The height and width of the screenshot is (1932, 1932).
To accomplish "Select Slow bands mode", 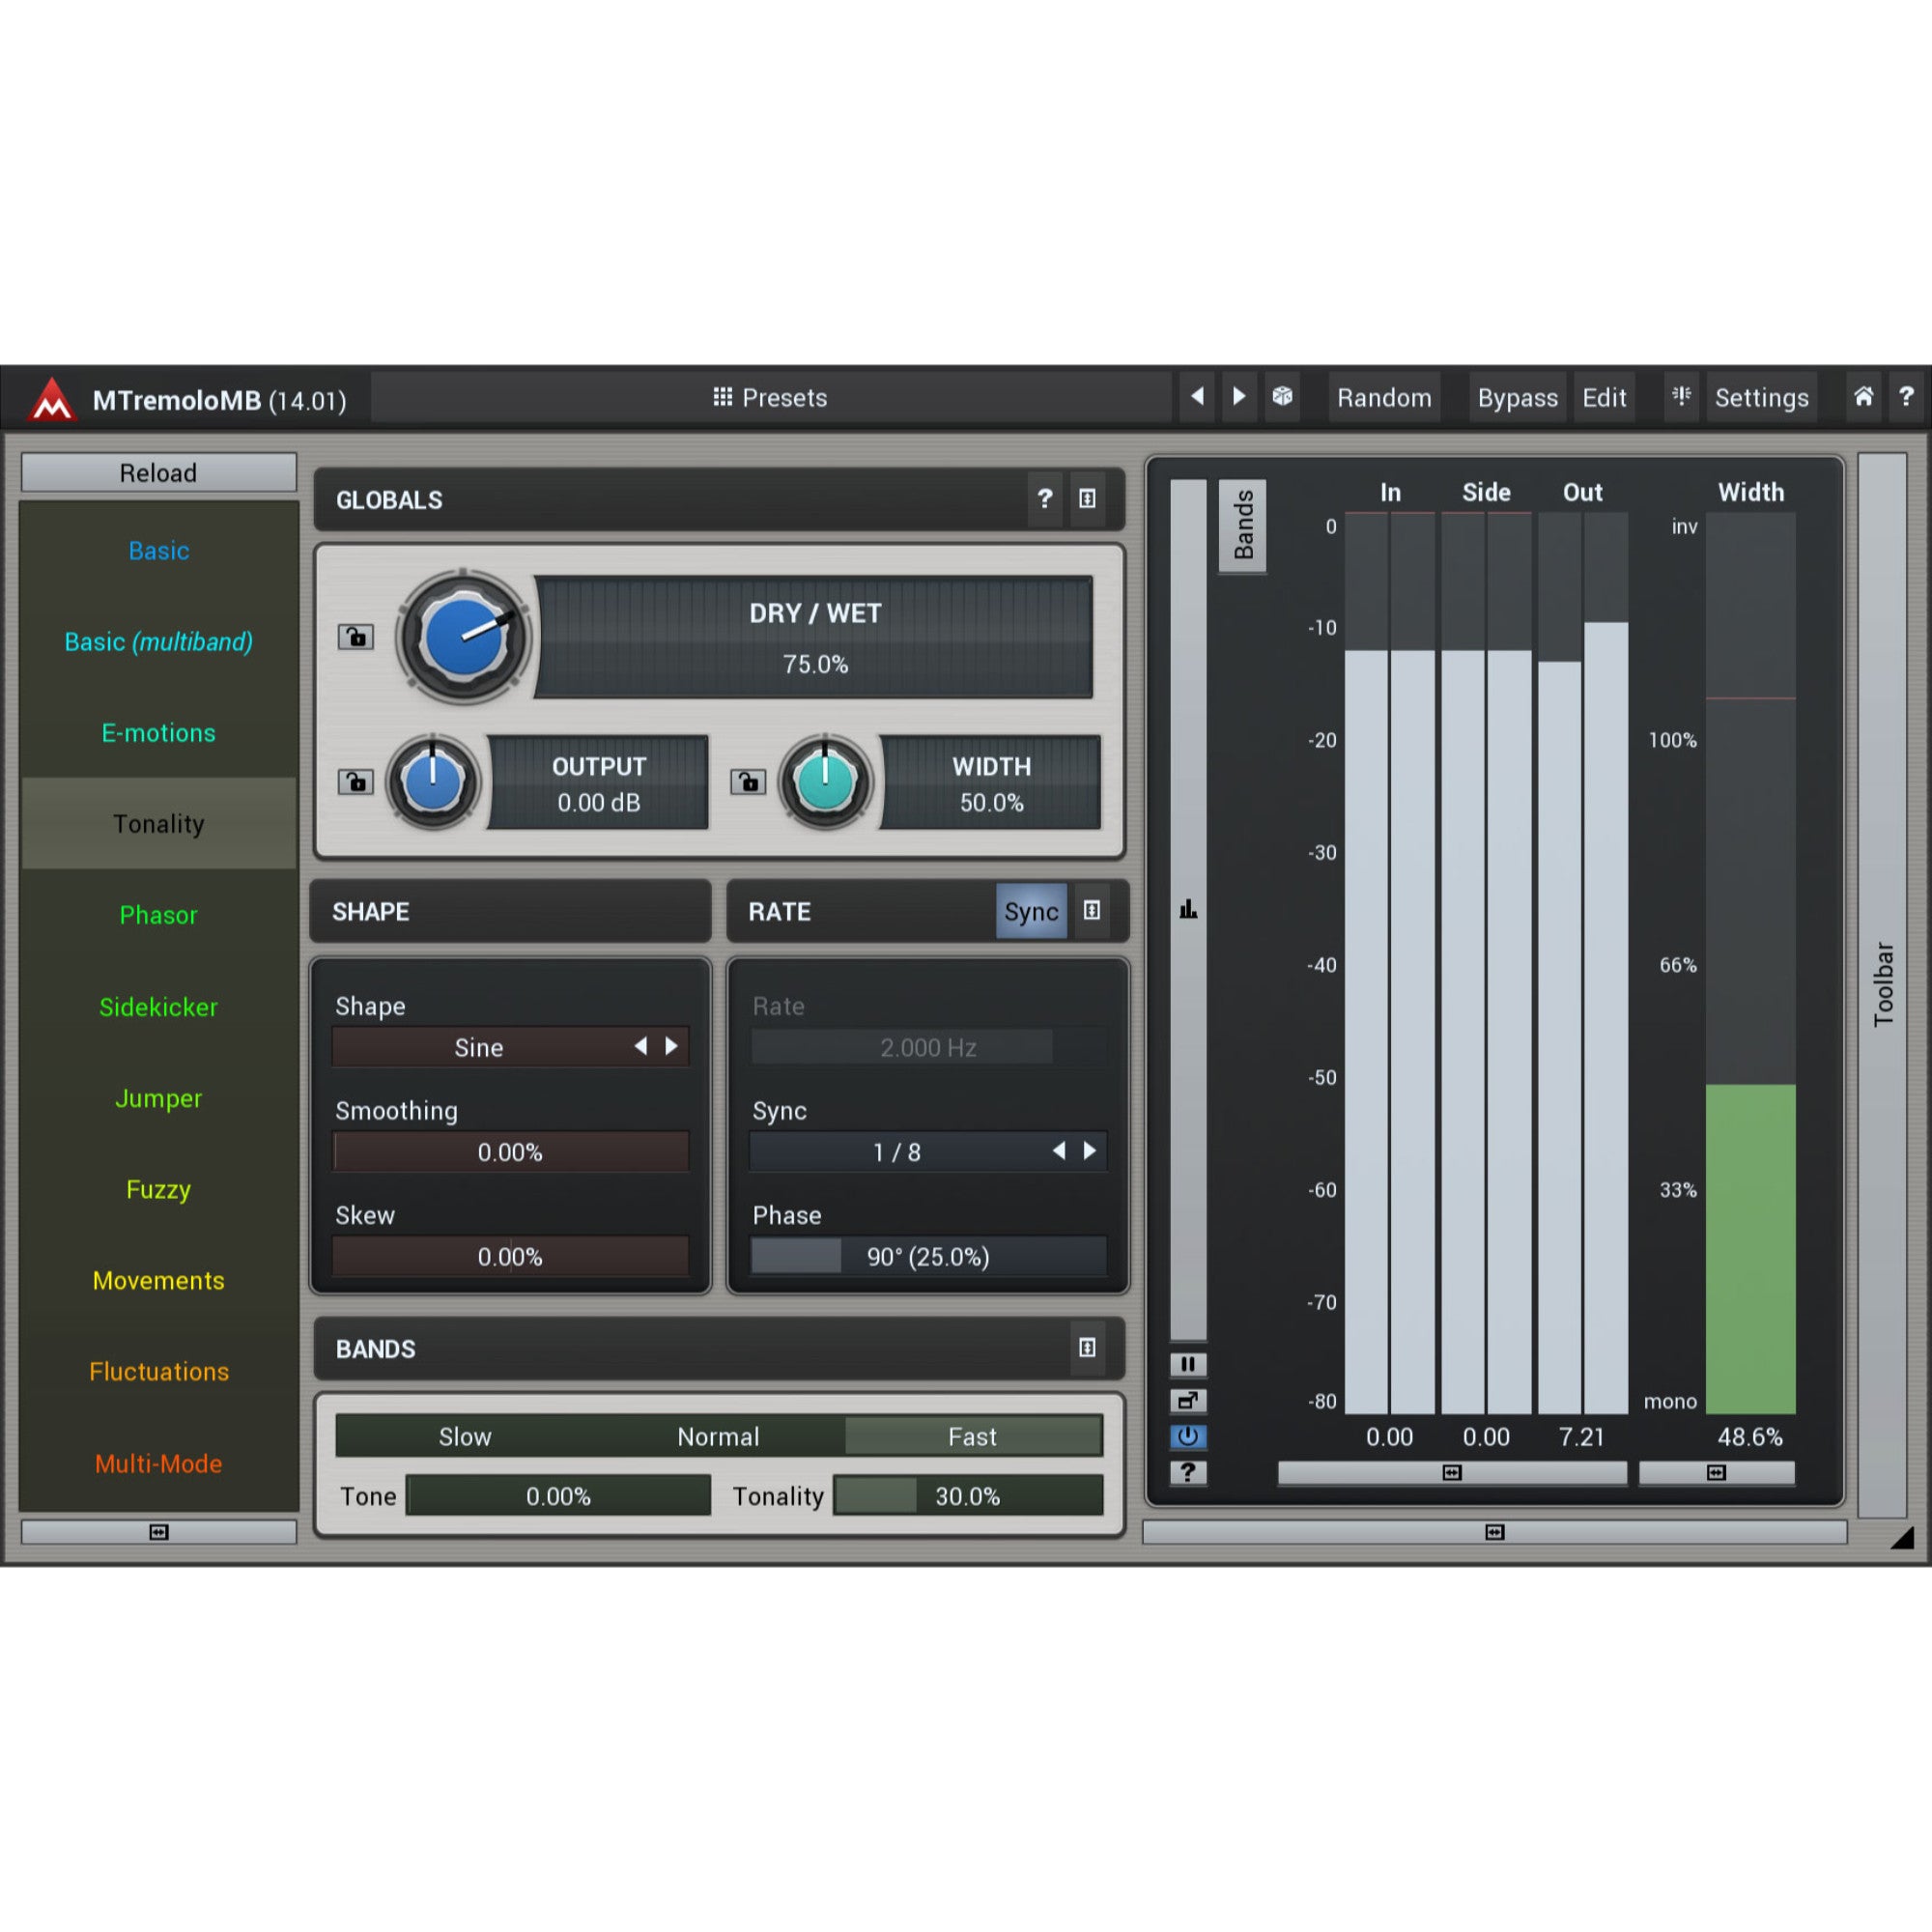I will coord(465,1436).
